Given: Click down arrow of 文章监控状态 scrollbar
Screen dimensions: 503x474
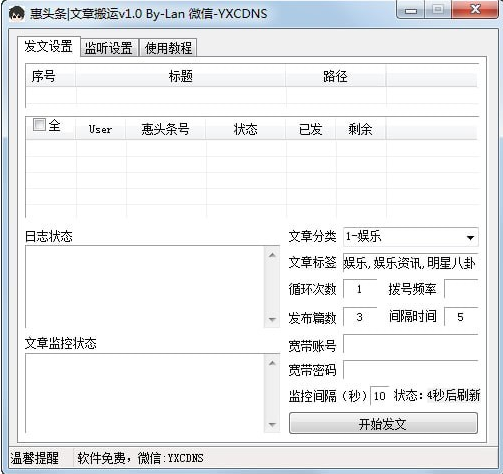Looking at the screenshot, I should point(272,425).
